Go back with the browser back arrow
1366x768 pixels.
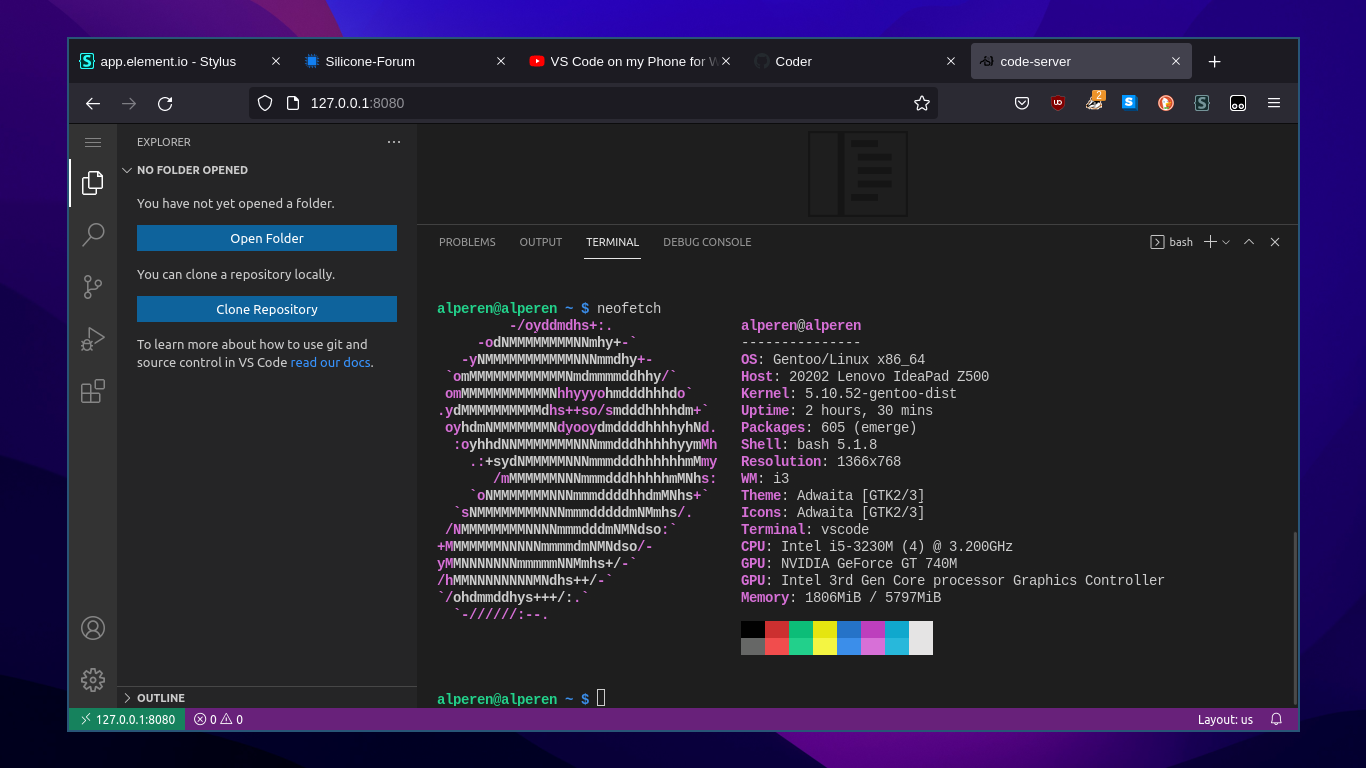(93, 103)
